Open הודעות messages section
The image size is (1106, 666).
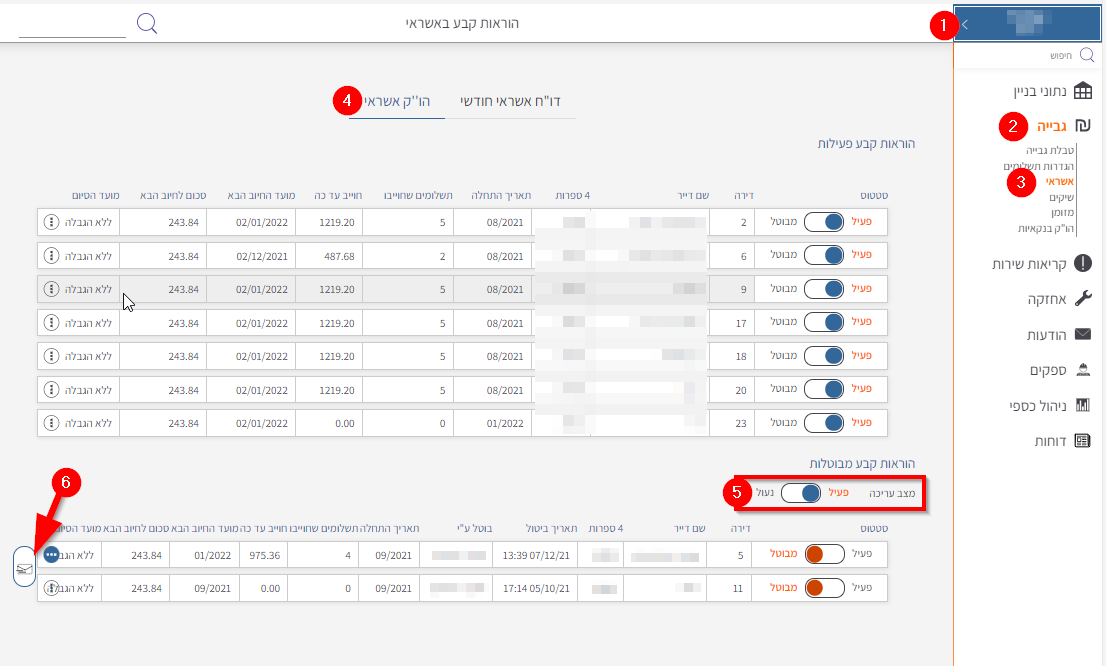click(1058, 334)
